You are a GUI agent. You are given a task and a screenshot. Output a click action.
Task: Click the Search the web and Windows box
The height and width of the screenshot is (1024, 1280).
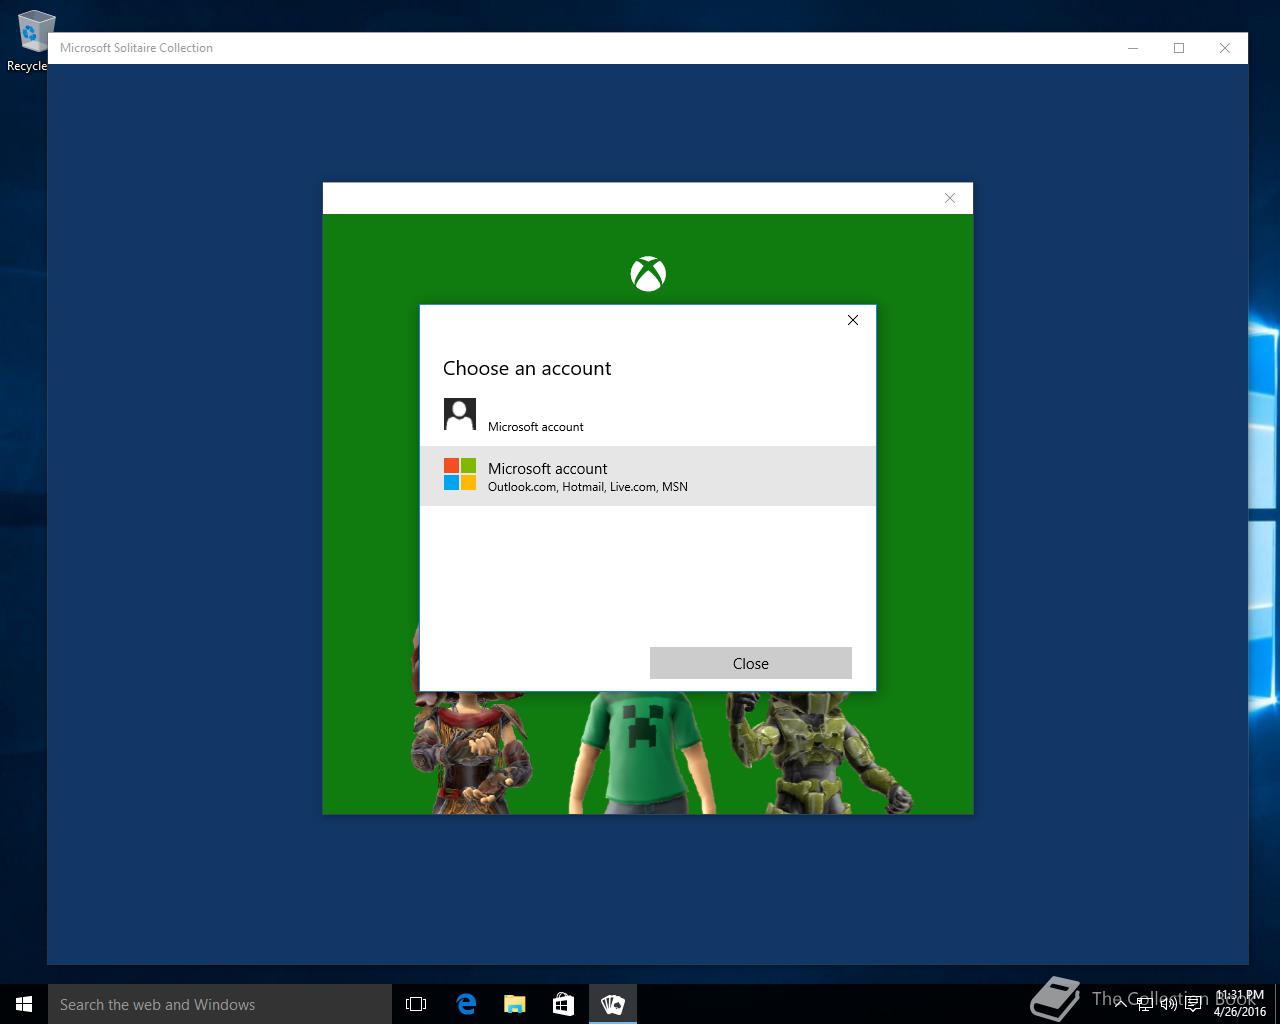point(220,1004)
